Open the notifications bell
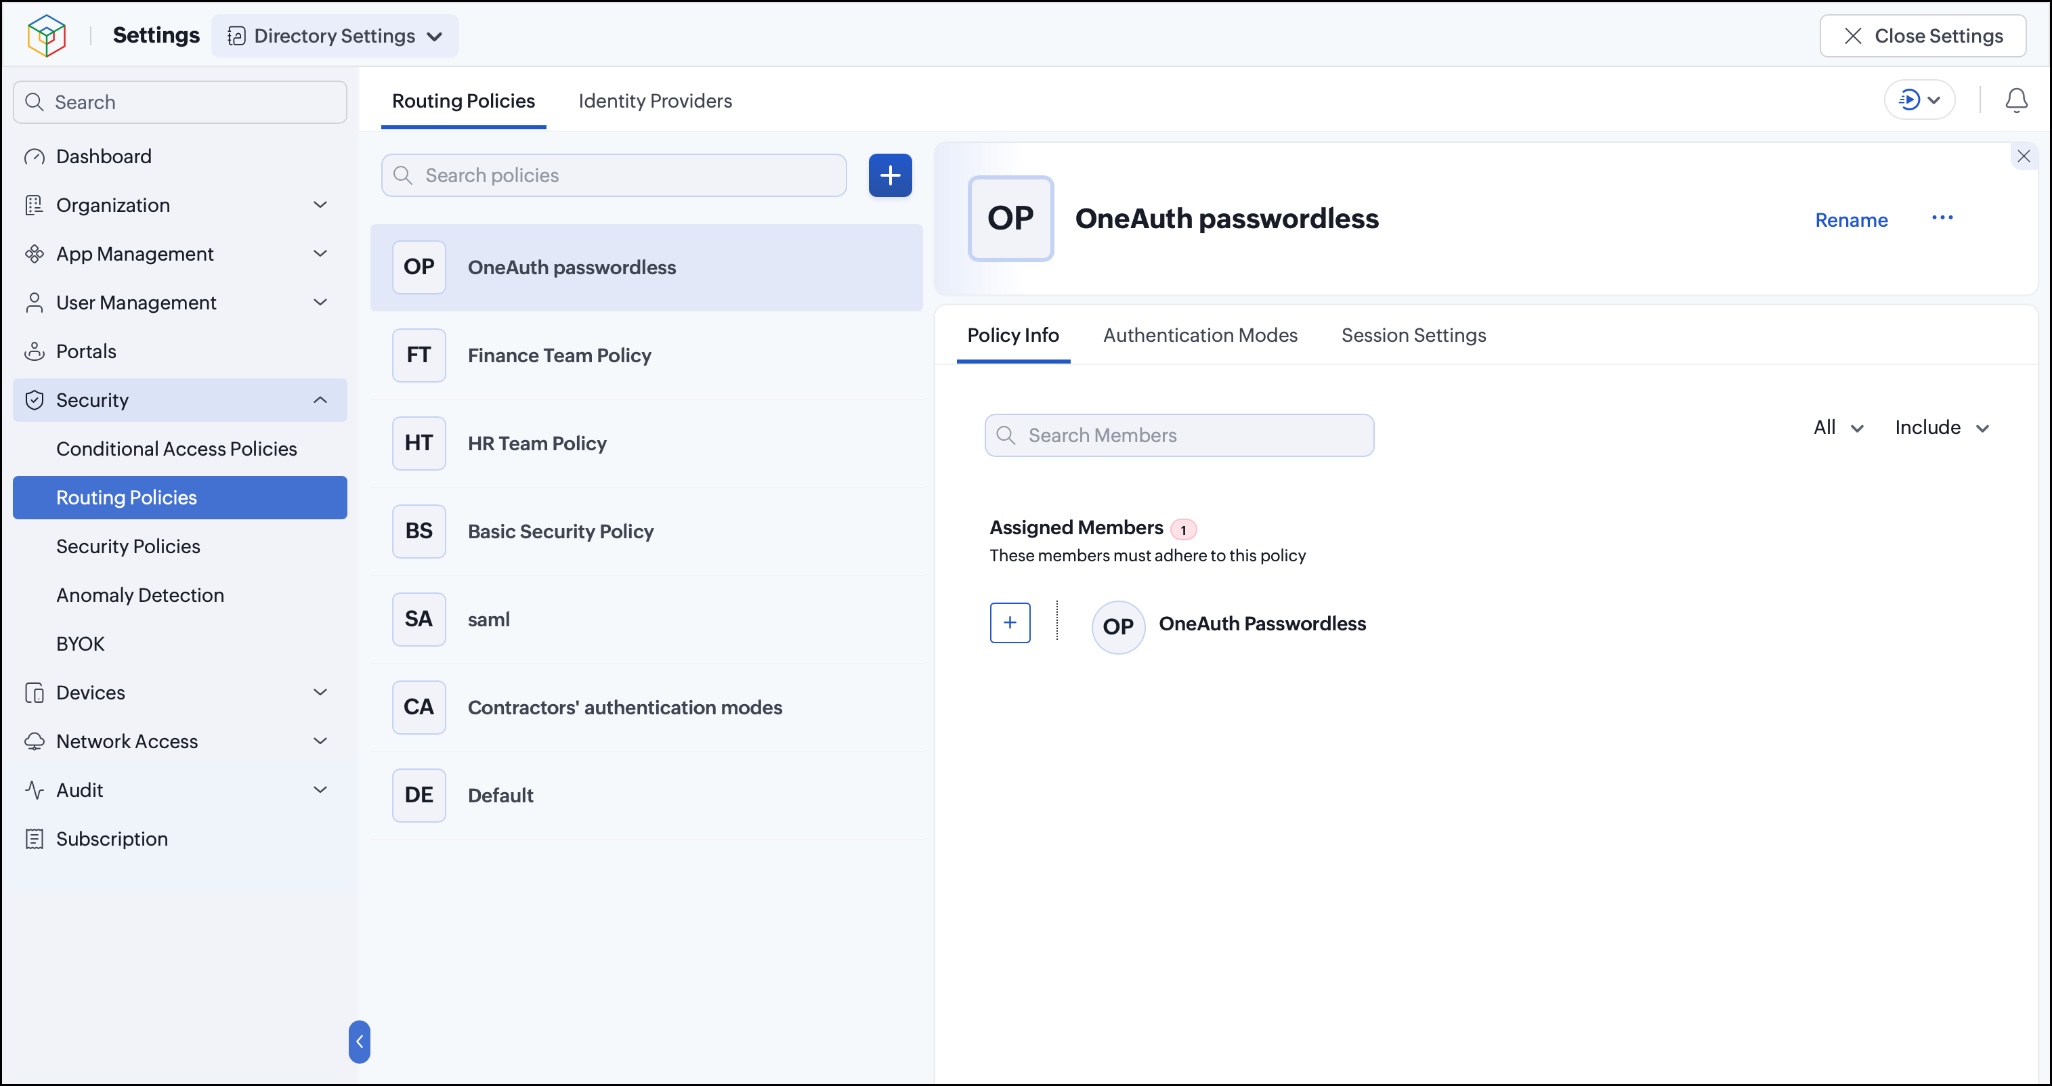The width and height of the screenshot is (2052, 1086). tap(2016, 100)
